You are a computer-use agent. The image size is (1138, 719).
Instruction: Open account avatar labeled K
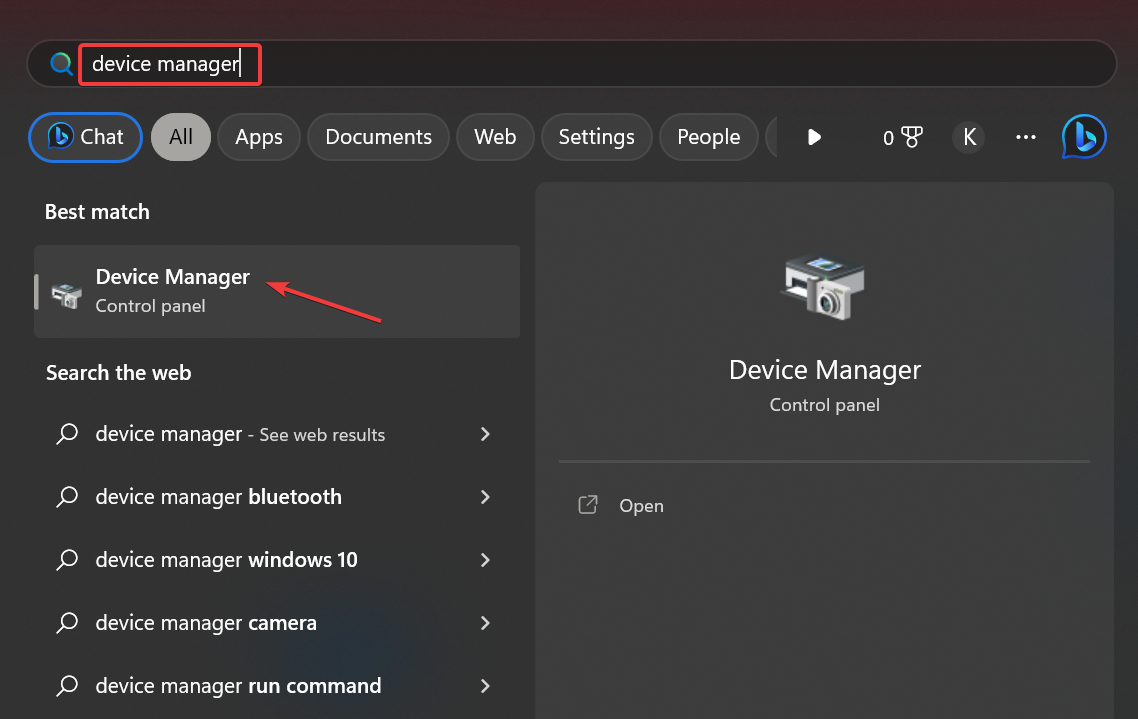969,137
